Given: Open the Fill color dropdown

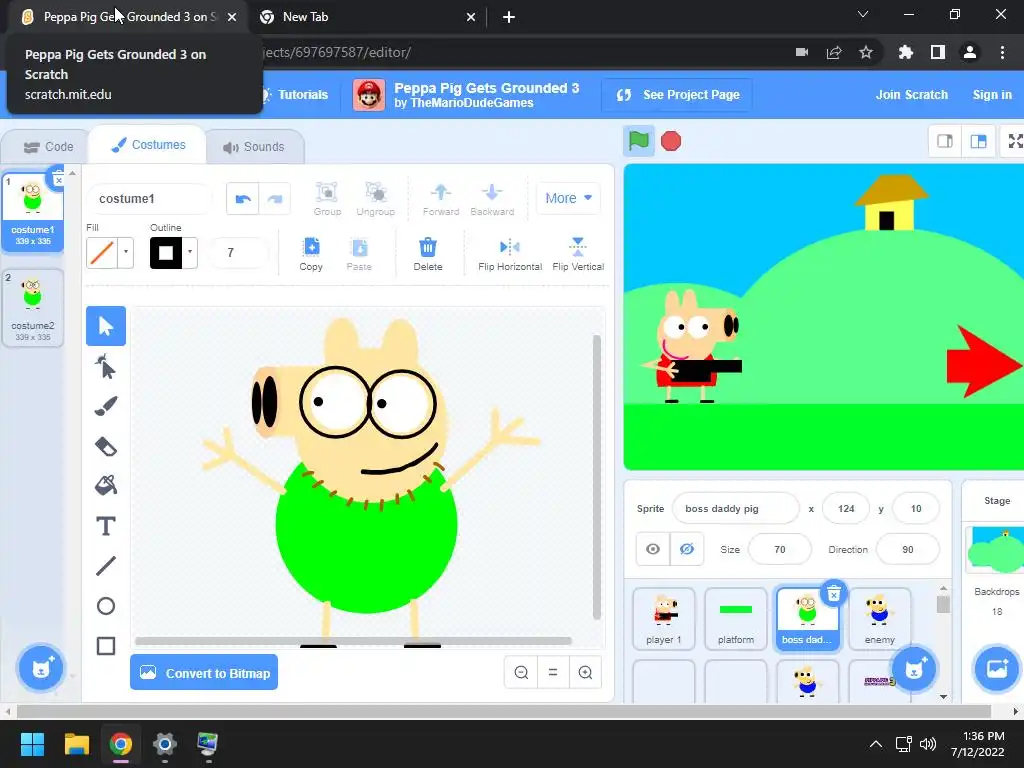Looking at the screenshot, I should point(126,252).
